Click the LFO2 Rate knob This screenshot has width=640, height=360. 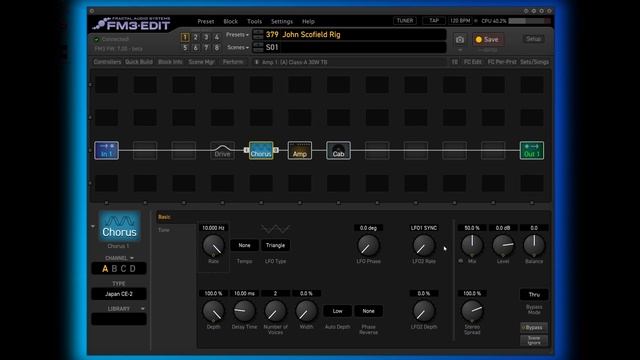coord(424,245)
